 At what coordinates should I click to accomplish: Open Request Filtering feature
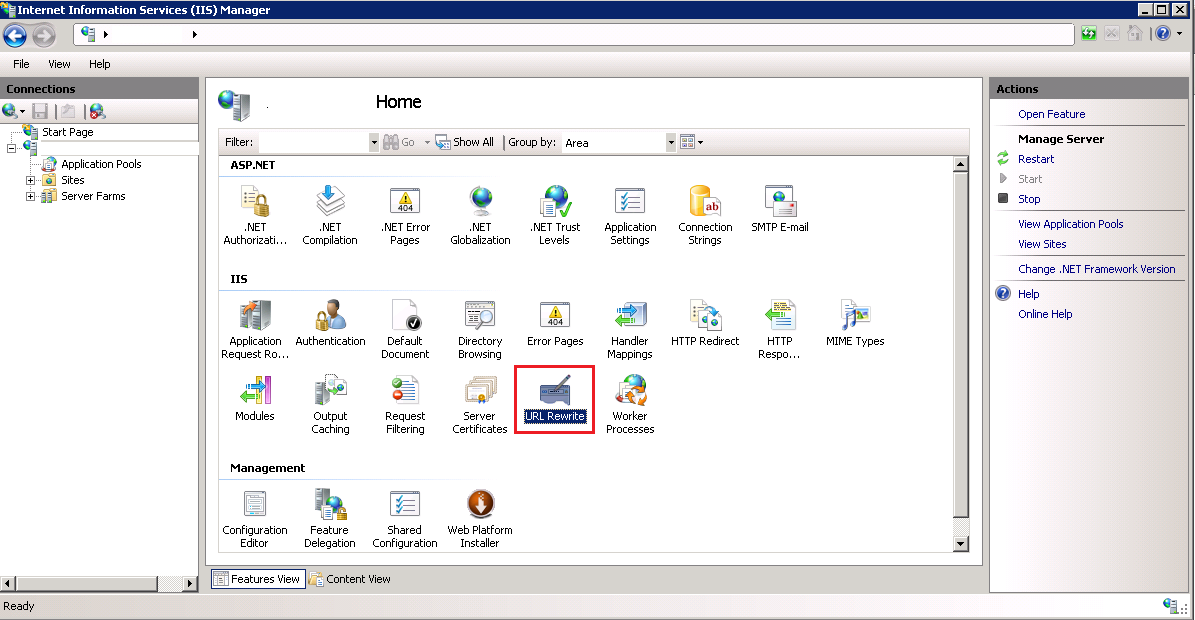[405, 404]
